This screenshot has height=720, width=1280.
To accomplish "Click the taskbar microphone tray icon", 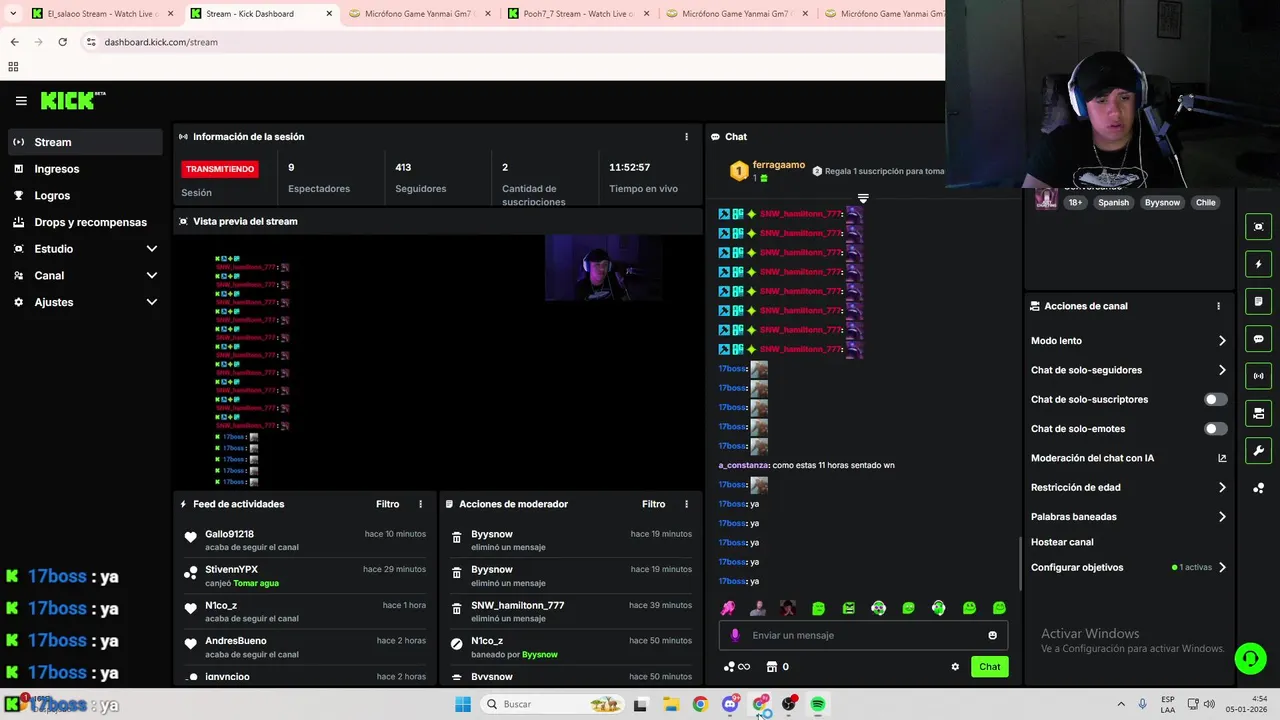I will [1142, 704].
